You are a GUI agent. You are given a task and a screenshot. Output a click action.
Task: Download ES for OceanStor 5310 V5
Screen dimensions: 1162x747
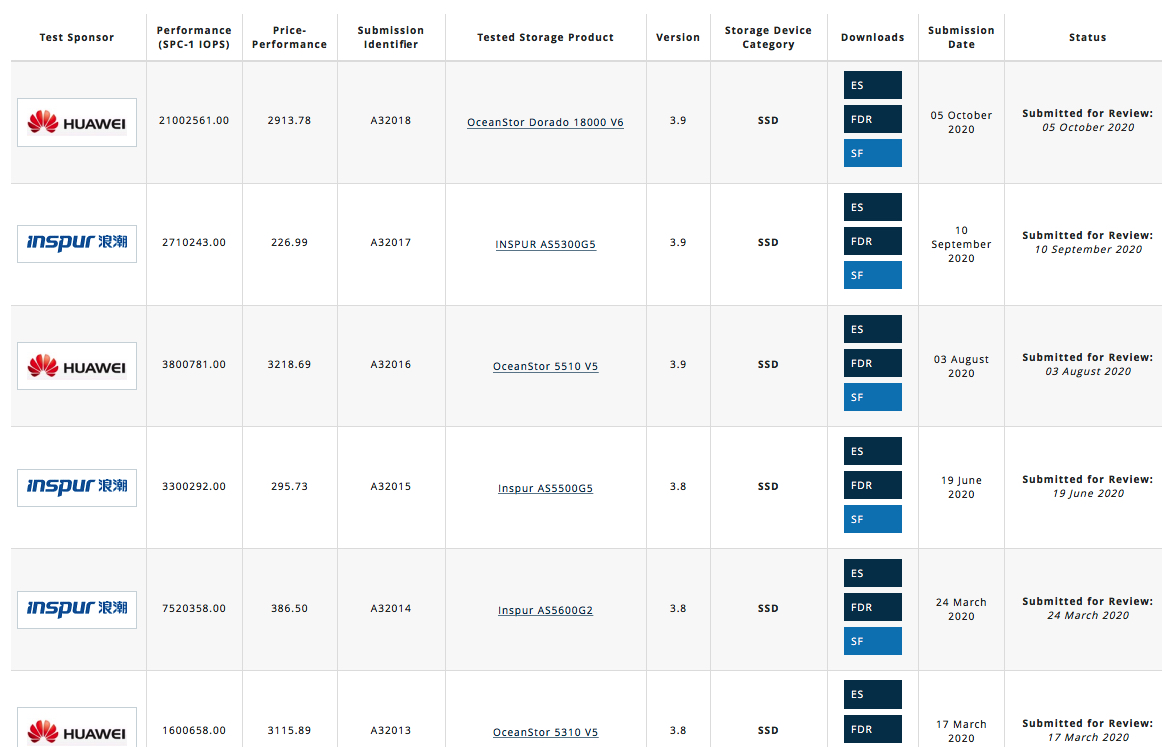click(873, 694)
